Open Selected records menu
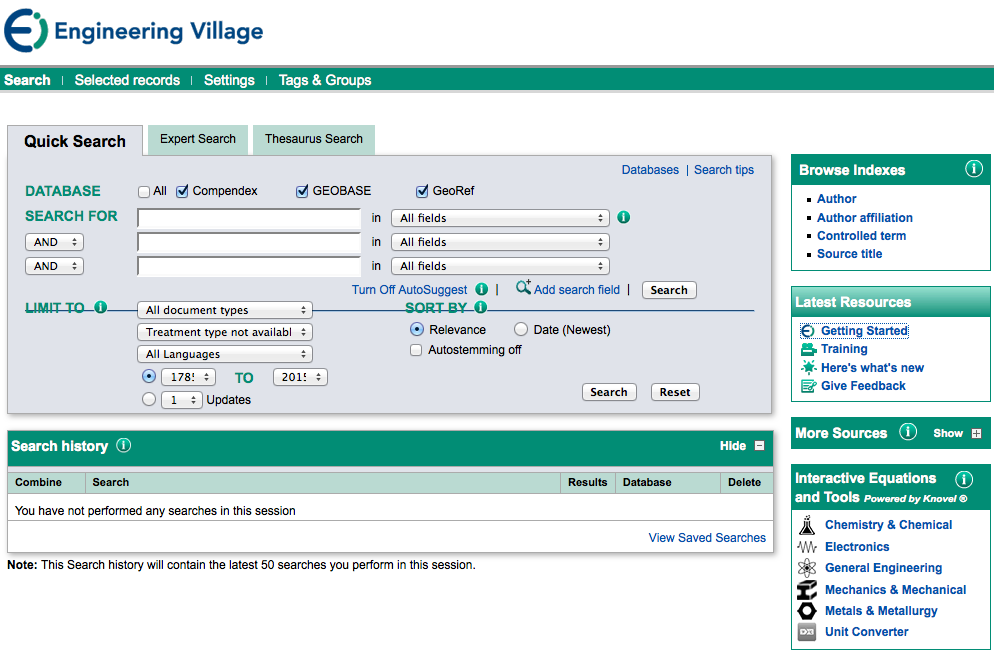994x660 pixels. pos(127,81)
